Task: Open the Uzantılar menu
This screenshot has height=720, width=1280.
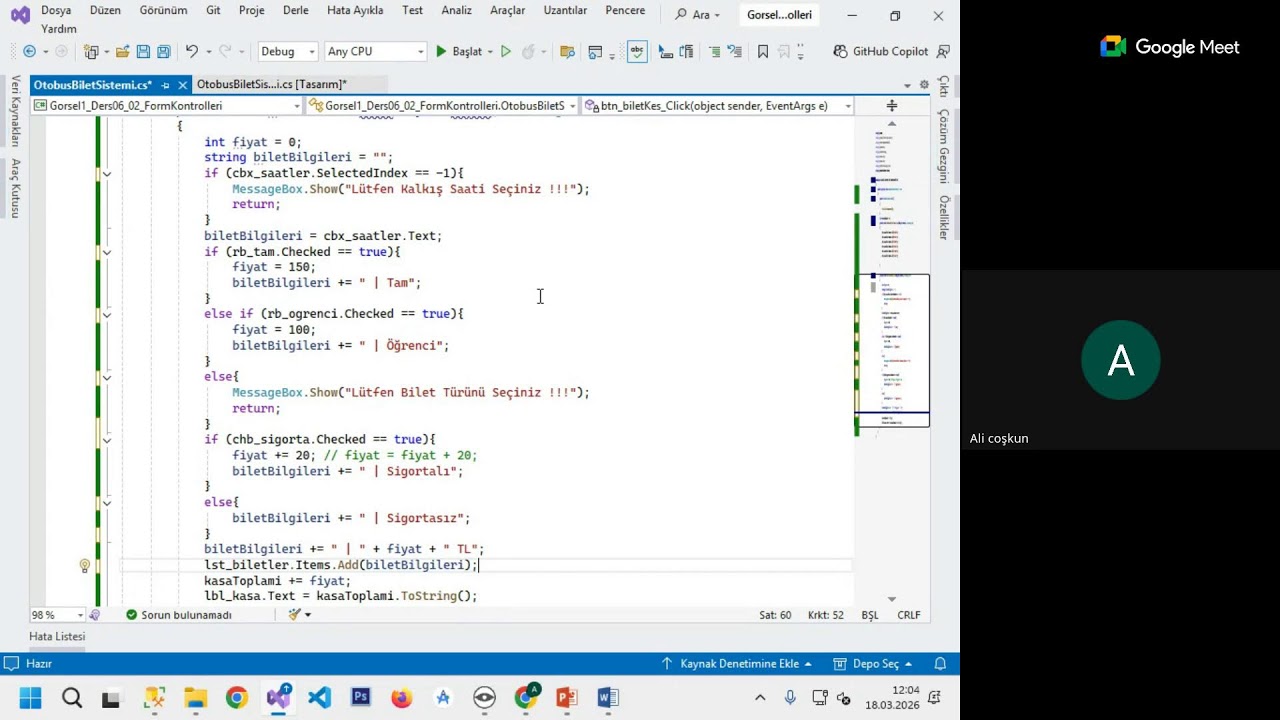Action: tap(565, 10)
